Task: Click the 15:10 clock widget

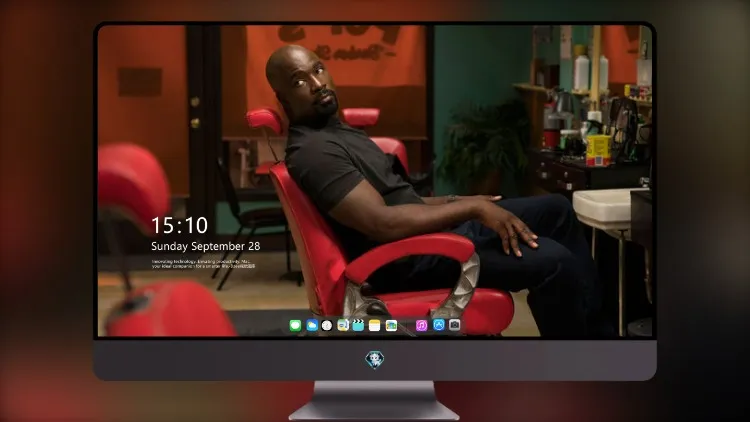Action: 179,225
